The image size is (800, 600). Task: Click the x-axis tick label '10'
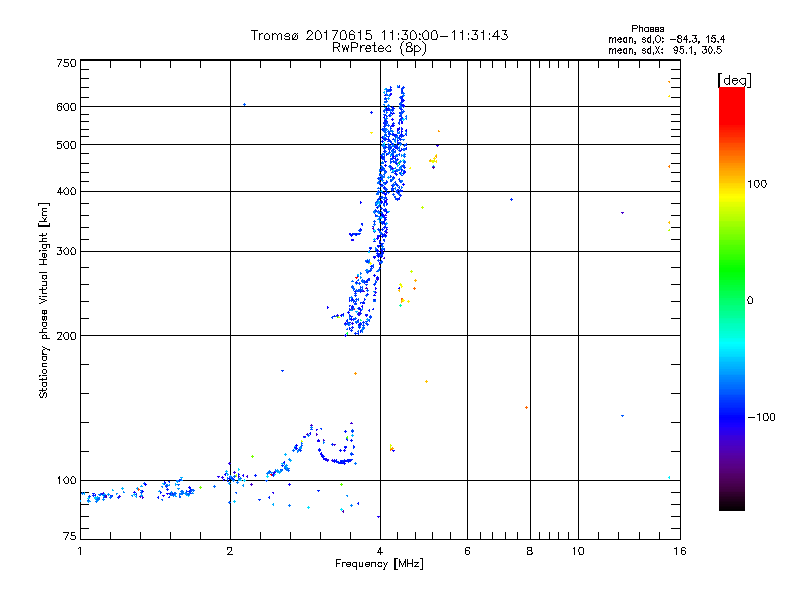click(x=578, y=551)
